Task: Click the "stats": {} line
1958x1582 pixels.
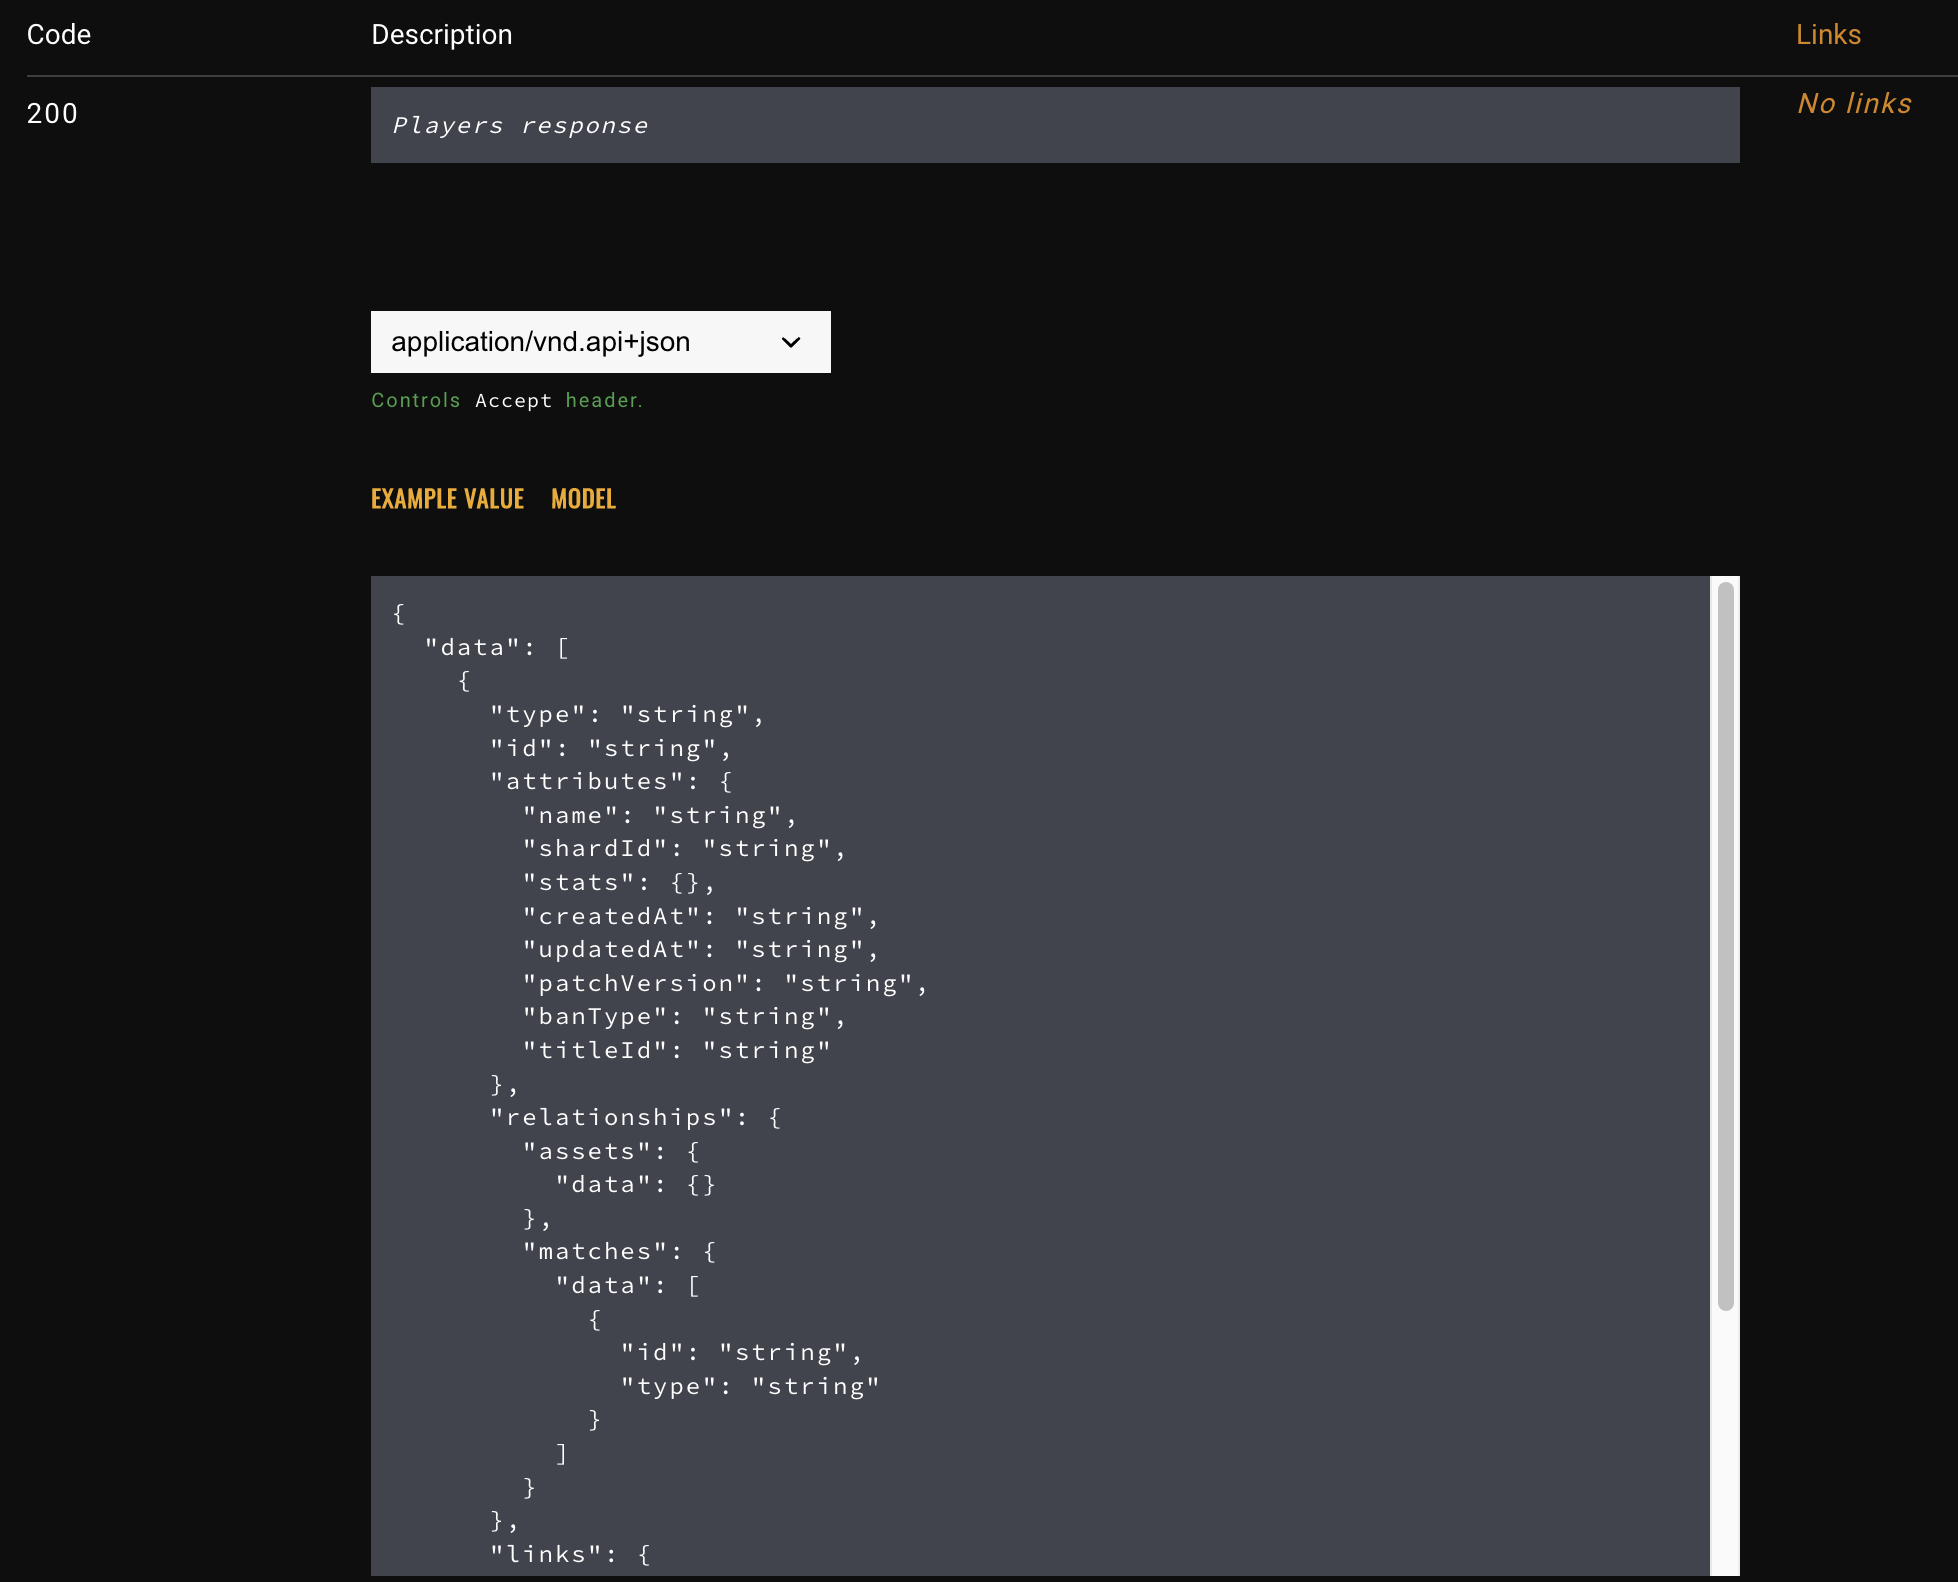Action: pyautogui.click(x=620, y=883)
